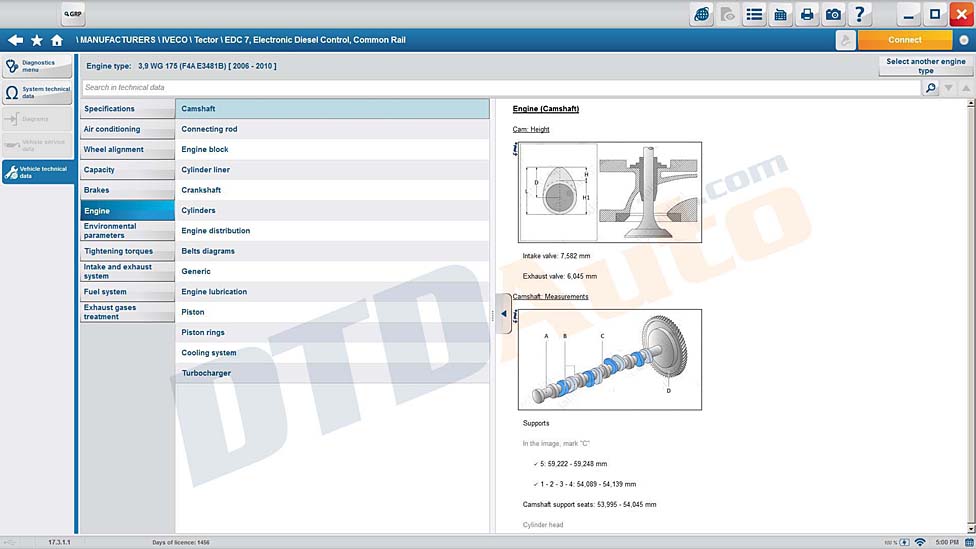Click the details panel vertical scrollbar
Viewport: 976px width, 549px height.
tap(970, 316)
